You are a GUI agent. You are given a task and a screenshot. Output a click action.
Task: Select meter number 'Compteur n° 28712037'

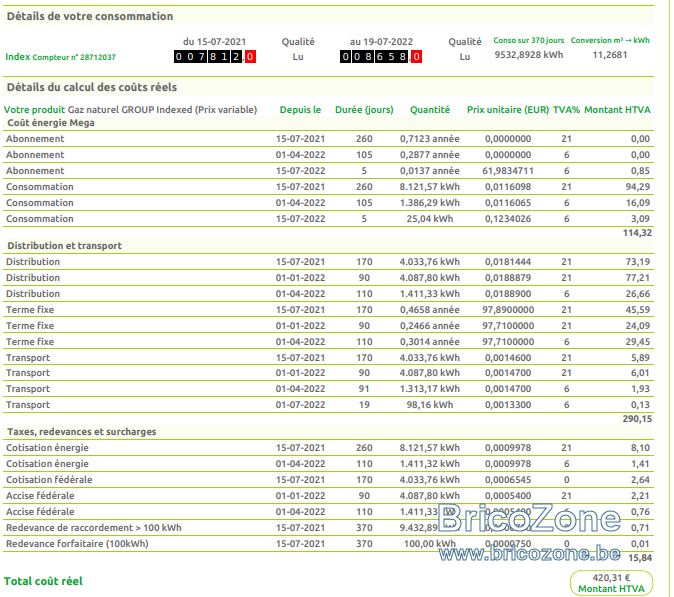tap(74, 57)
